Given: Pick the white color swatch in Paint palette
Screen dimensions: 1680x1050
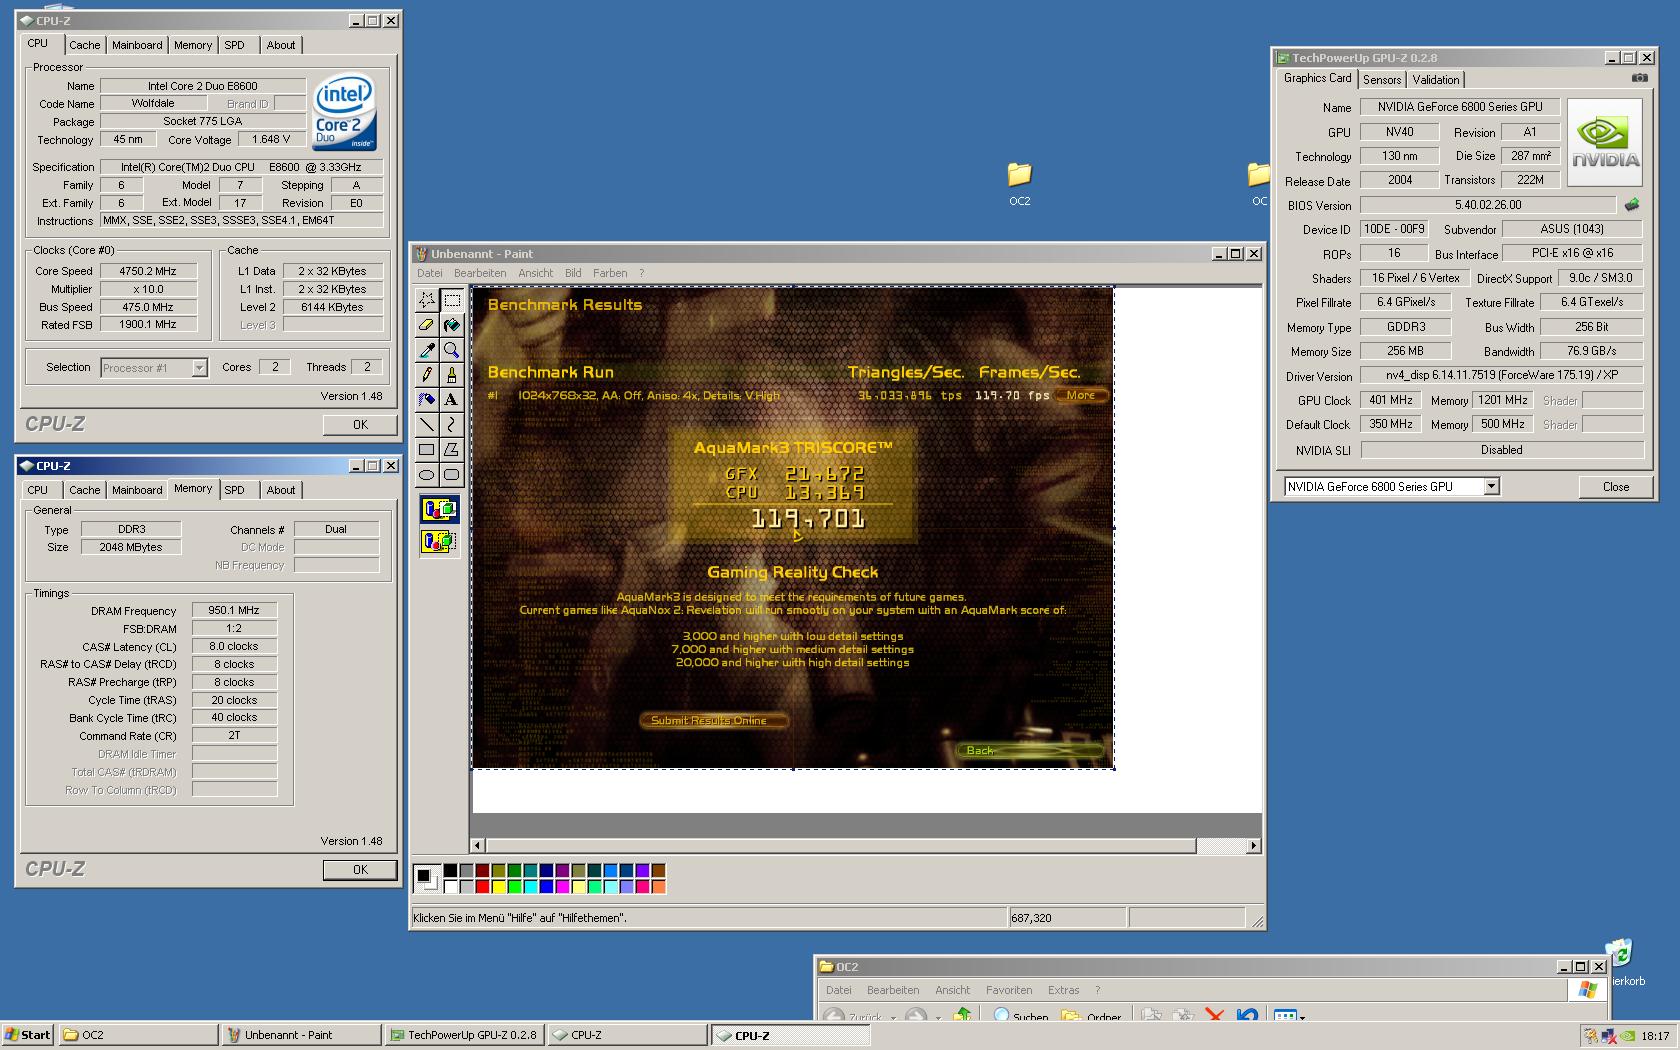Looking at the screenshot, I should point(451,886).
